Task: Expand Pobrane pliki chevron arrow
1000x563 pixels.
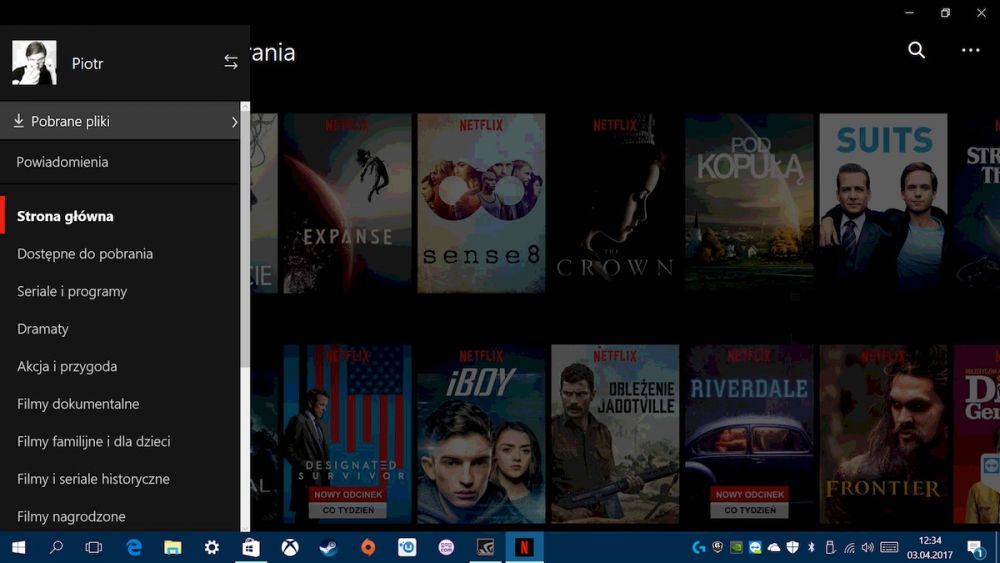Action: coord(234,122)
